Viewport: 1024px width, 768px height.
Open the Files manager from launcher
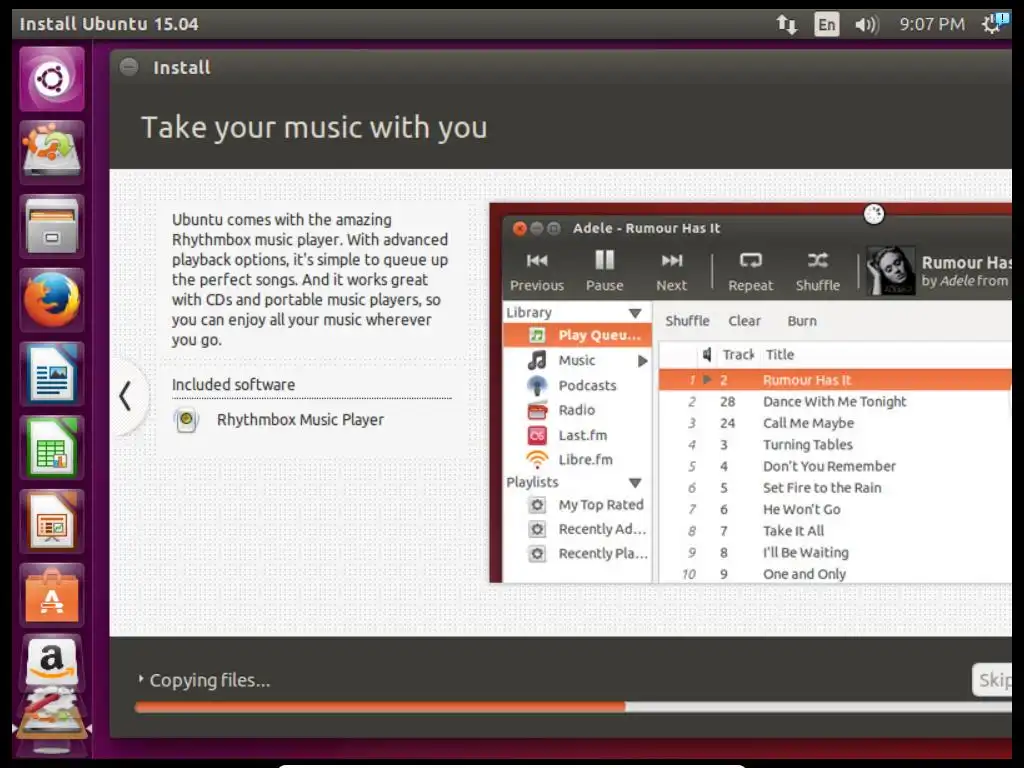(52, 226)
